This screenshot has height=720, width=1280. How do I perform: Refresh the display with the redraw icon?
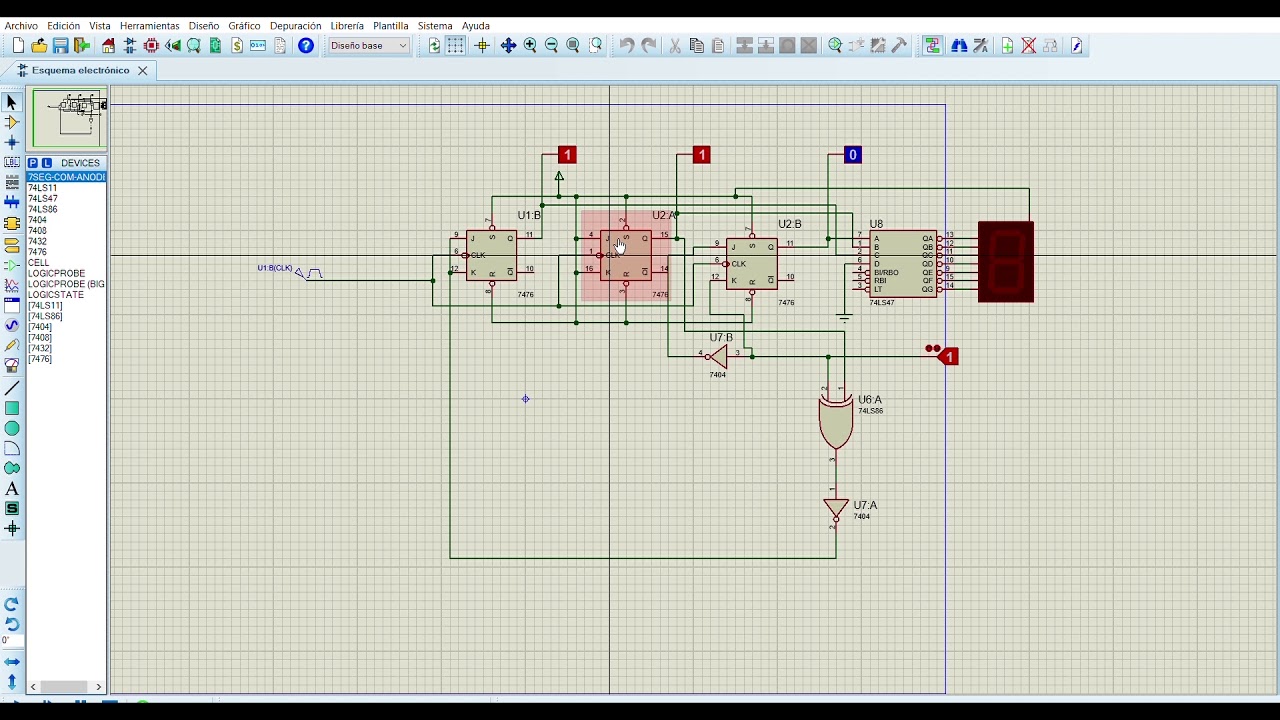(434, 45)
